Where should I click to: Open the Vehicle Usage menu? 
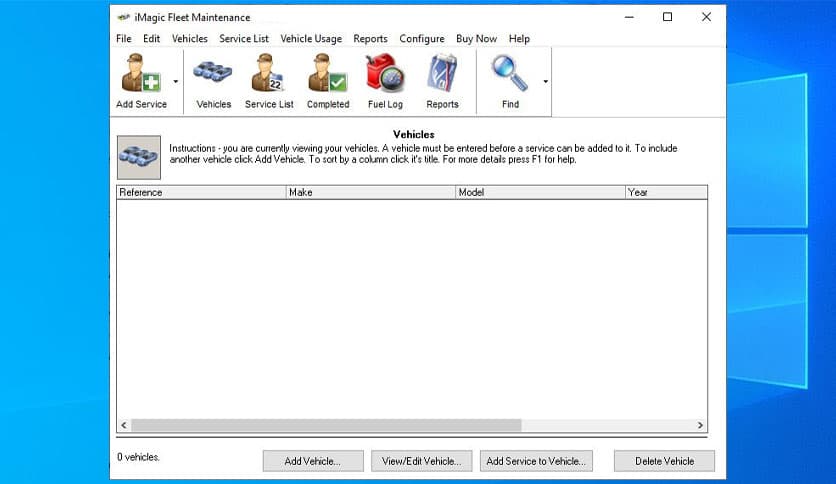click(x=311, y=39)
